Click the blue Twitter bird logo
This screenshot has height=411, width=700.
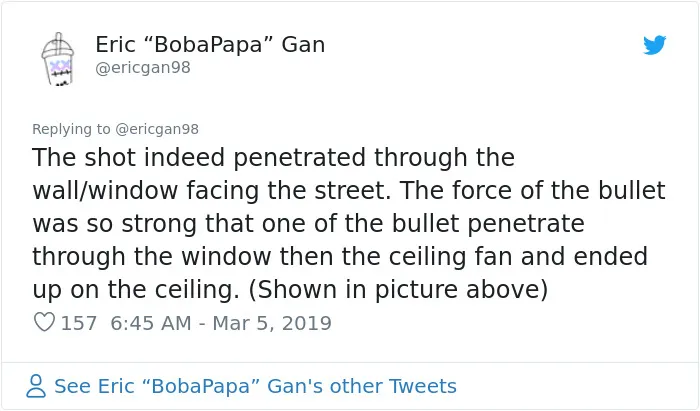pyautogui.click(x=654, y=45)
